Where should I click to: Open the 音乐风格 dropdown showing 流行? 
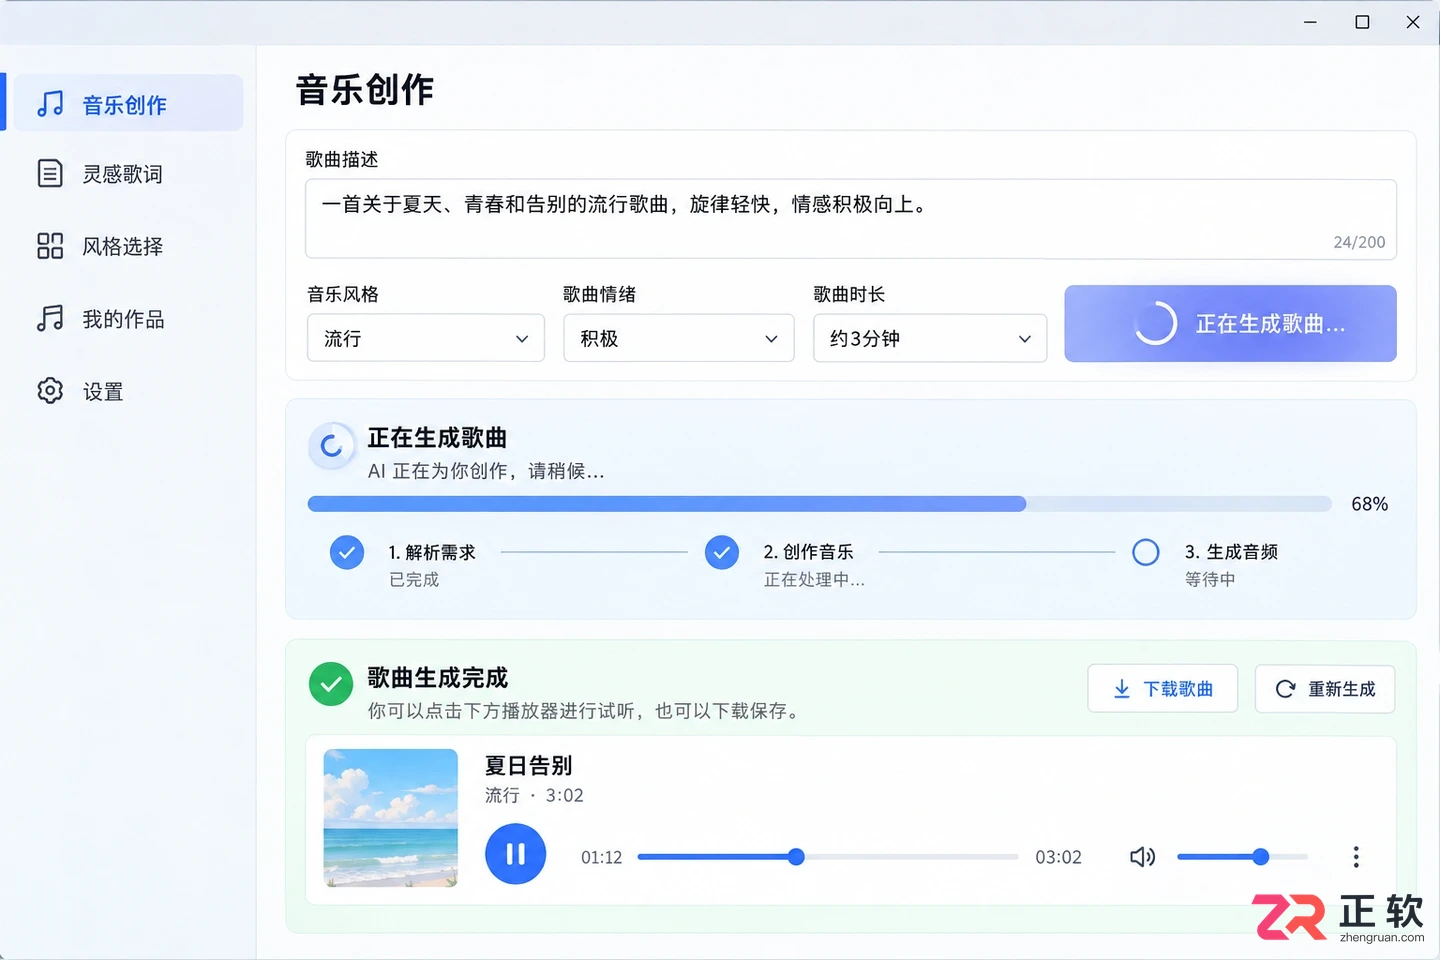(x=426, y=338)
